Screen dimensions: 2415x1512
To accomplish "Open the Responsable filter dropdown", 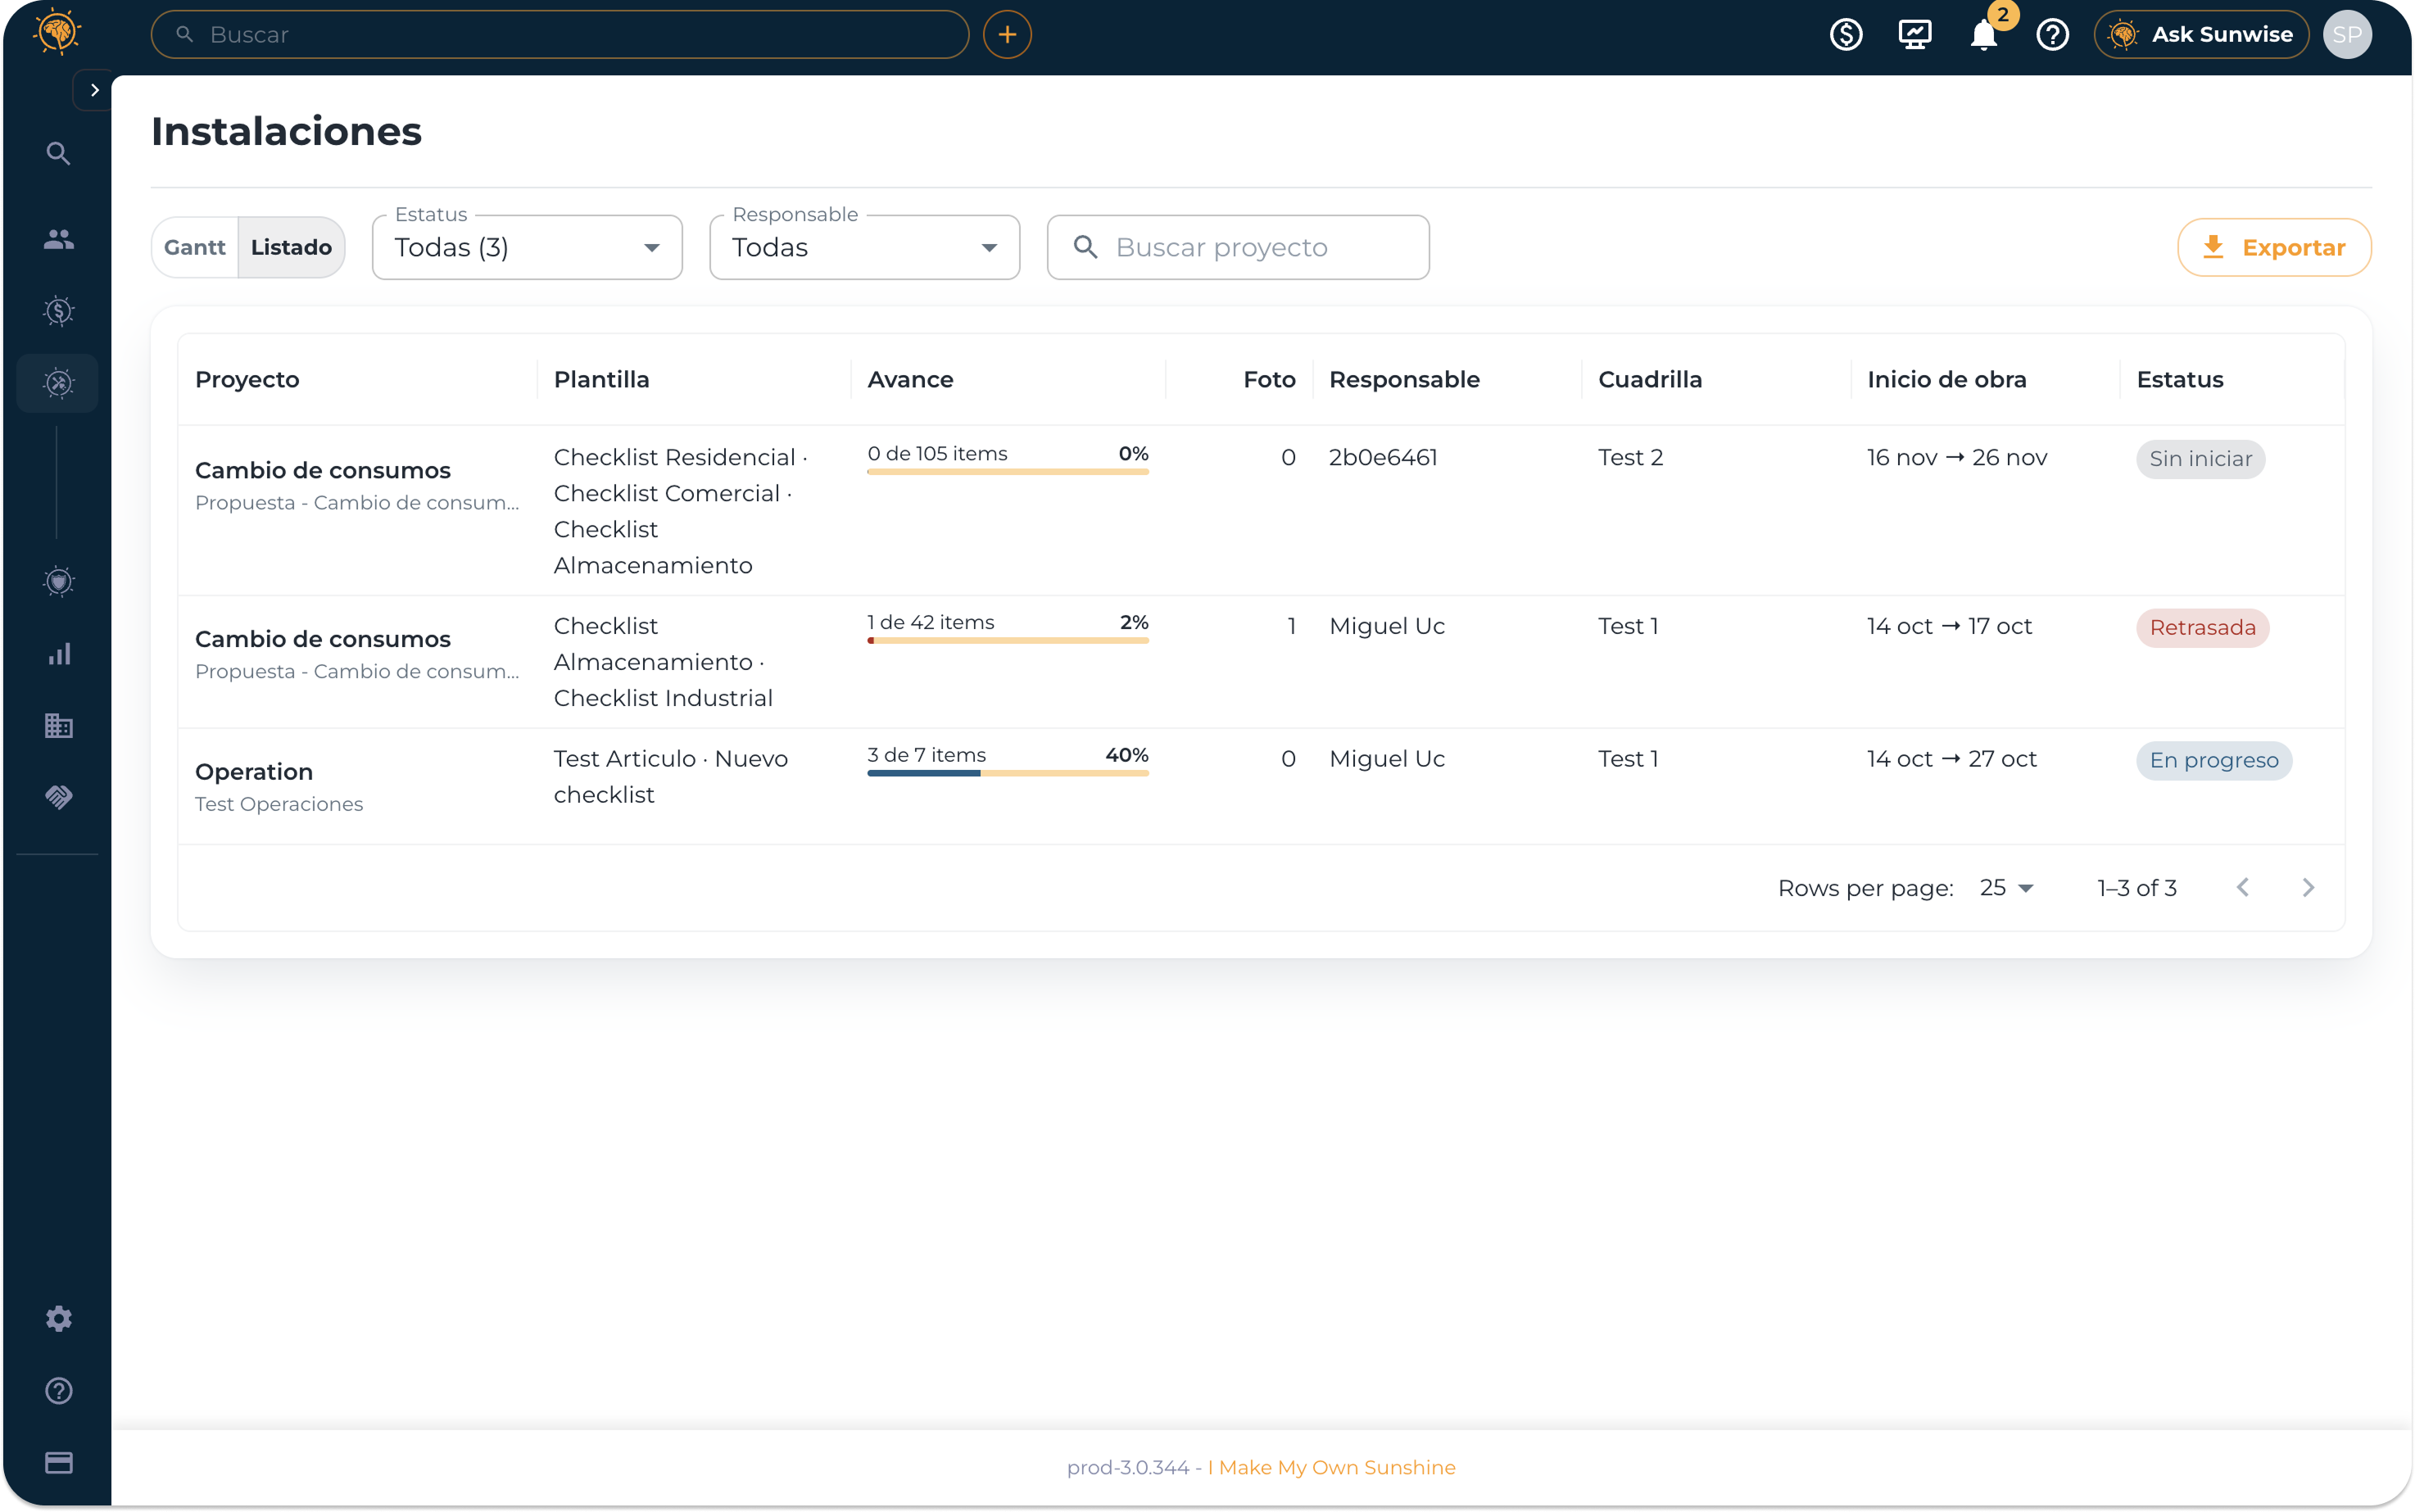I will (x=864, y=247).
